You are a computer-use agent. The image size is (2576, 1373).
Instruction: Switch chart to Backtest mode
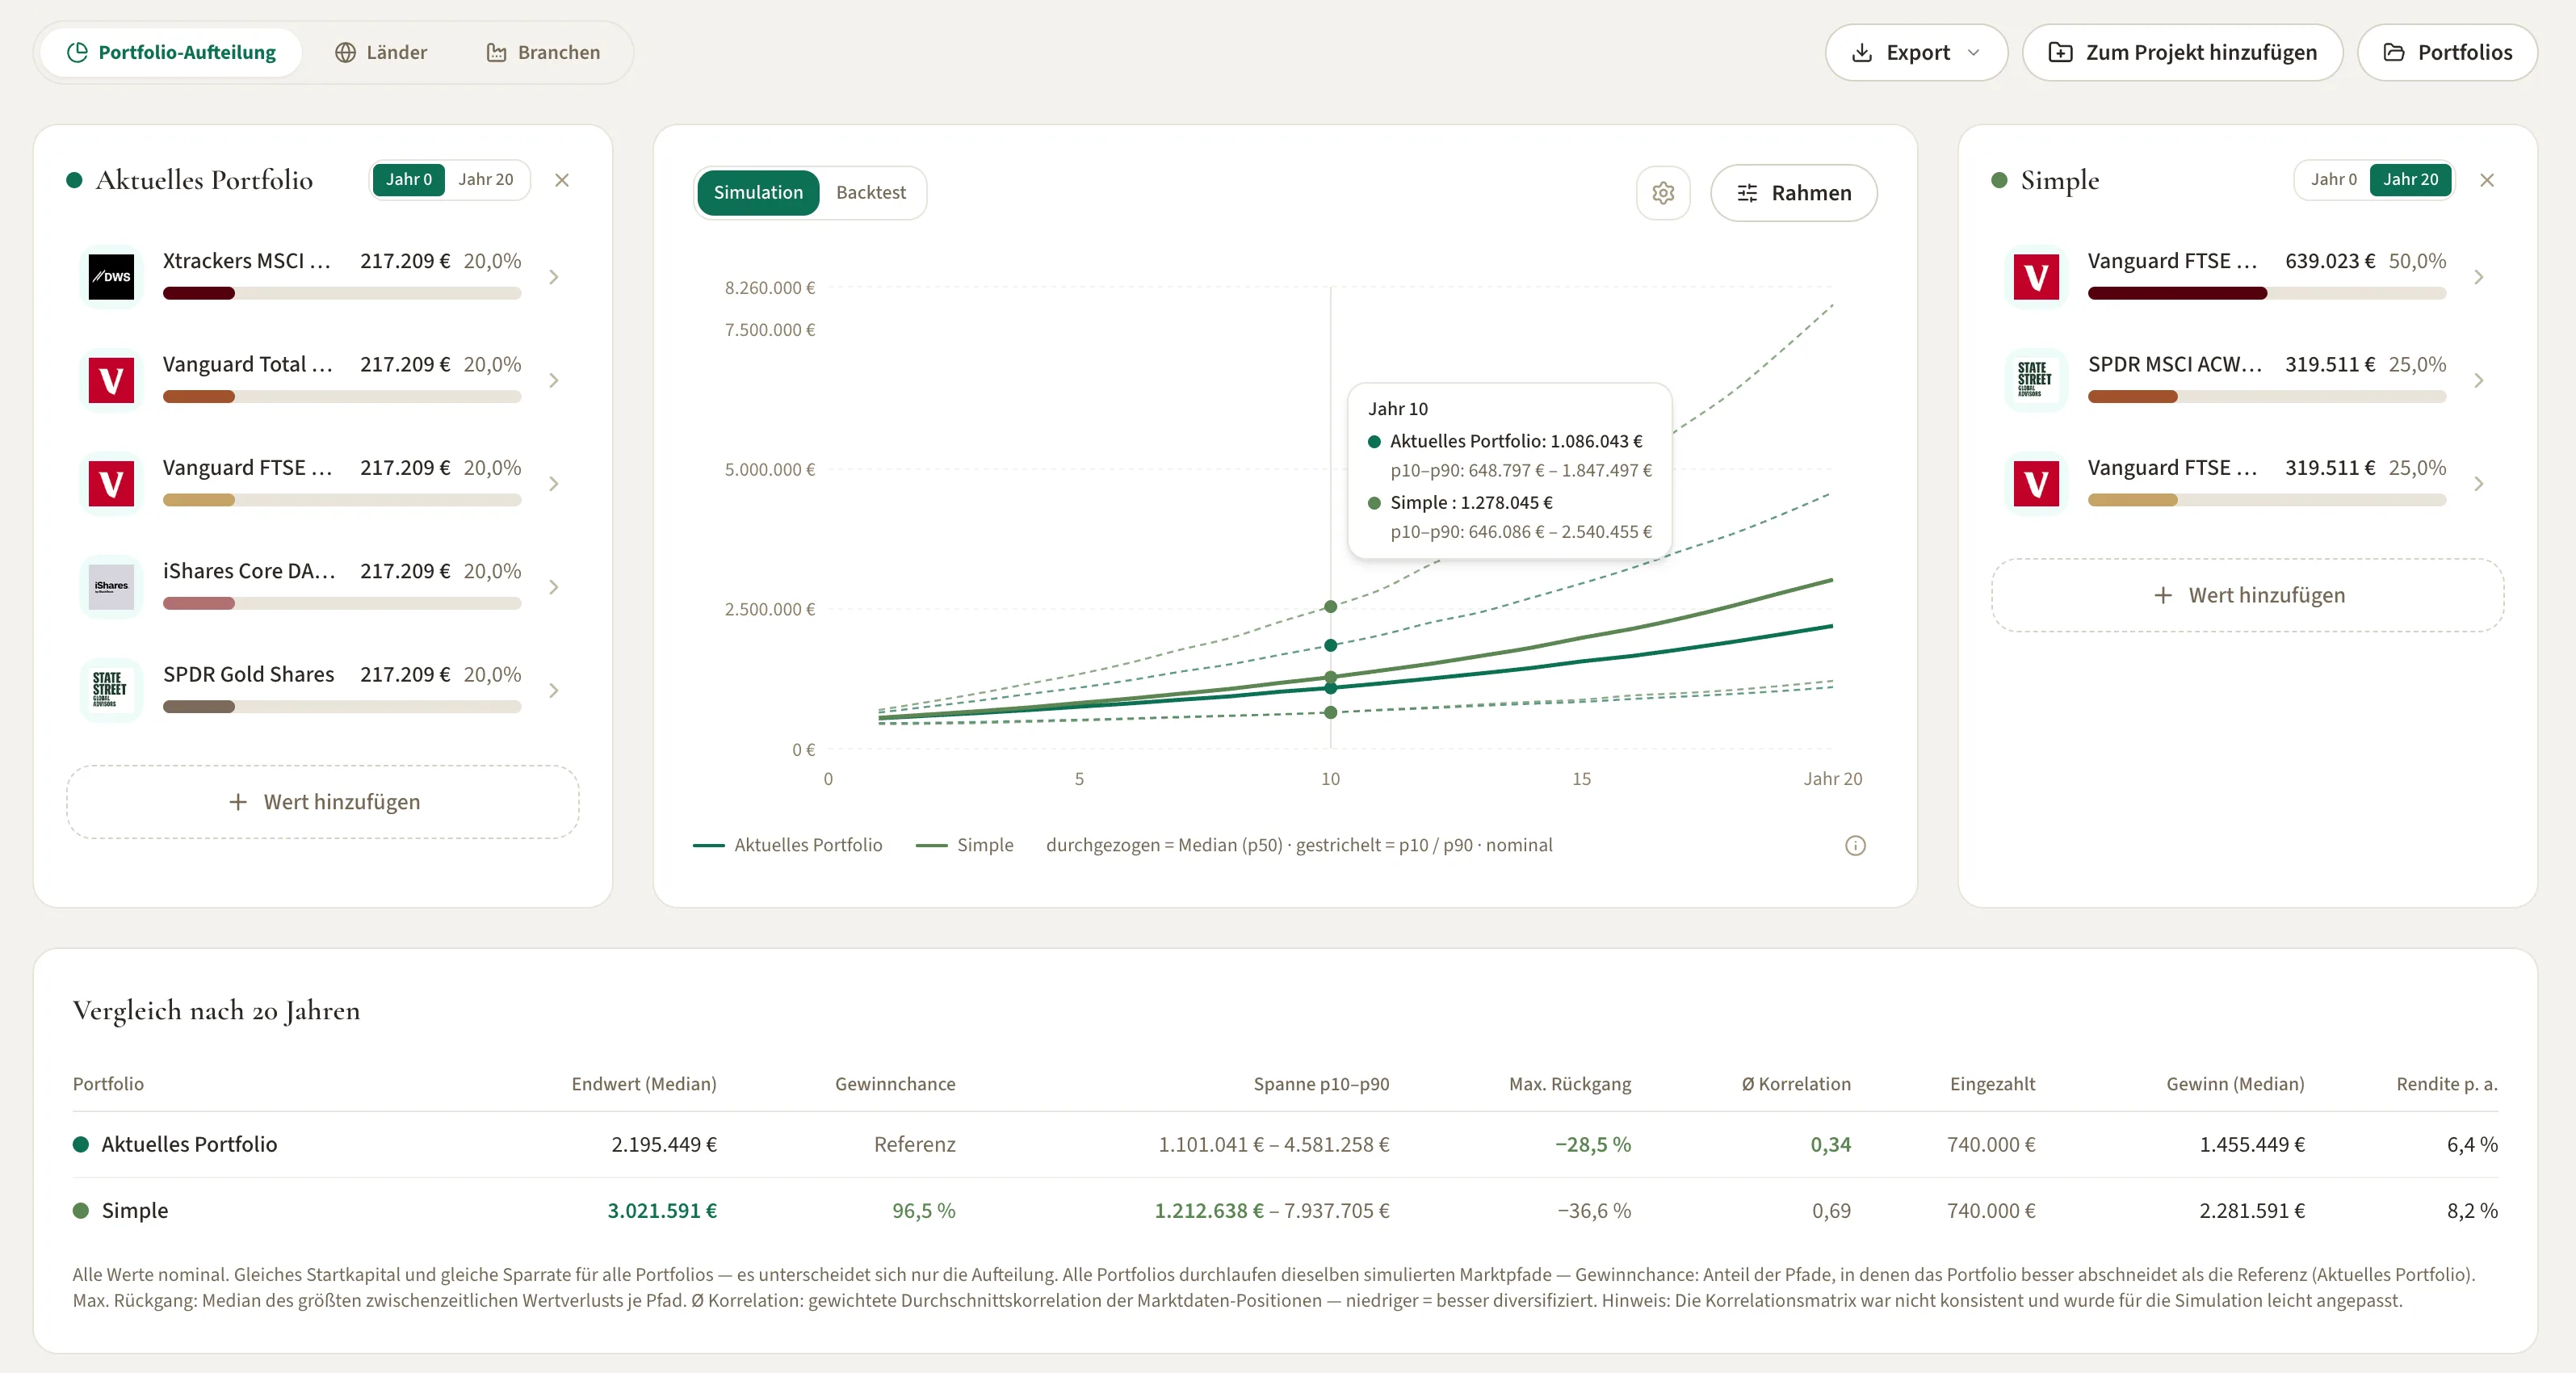click(871, 193)
